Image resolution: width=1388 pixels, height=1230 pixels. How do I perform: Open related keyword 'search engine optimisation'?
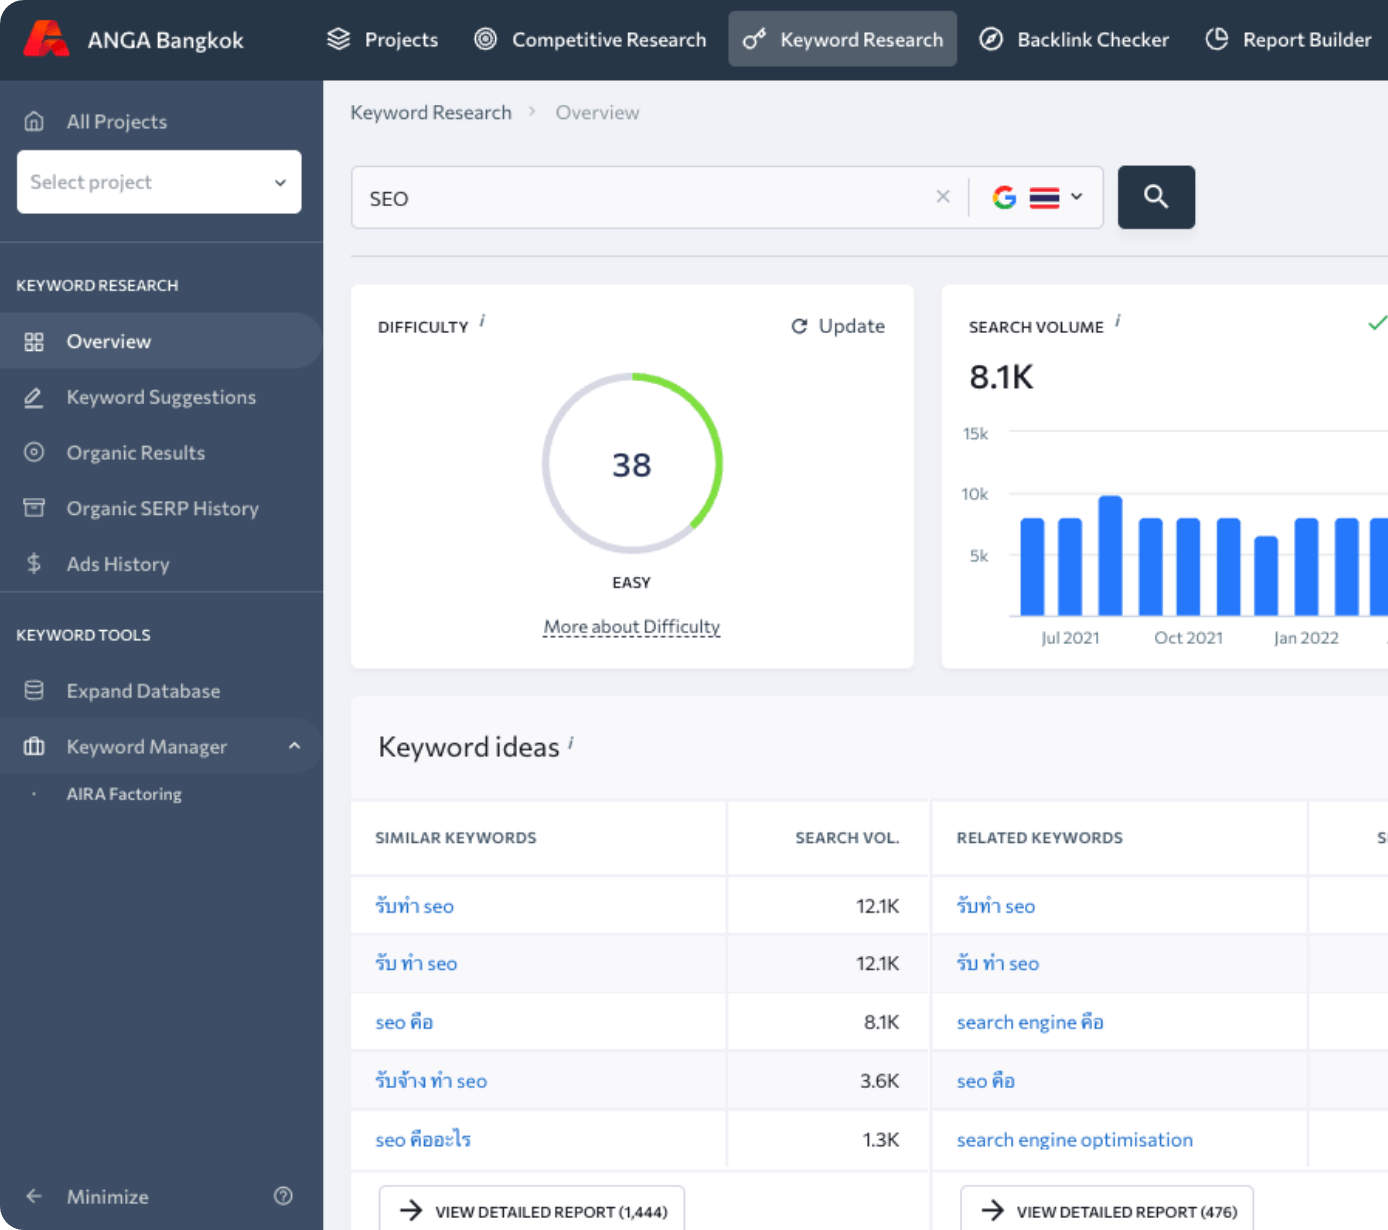click(x=1075, y=1139)
